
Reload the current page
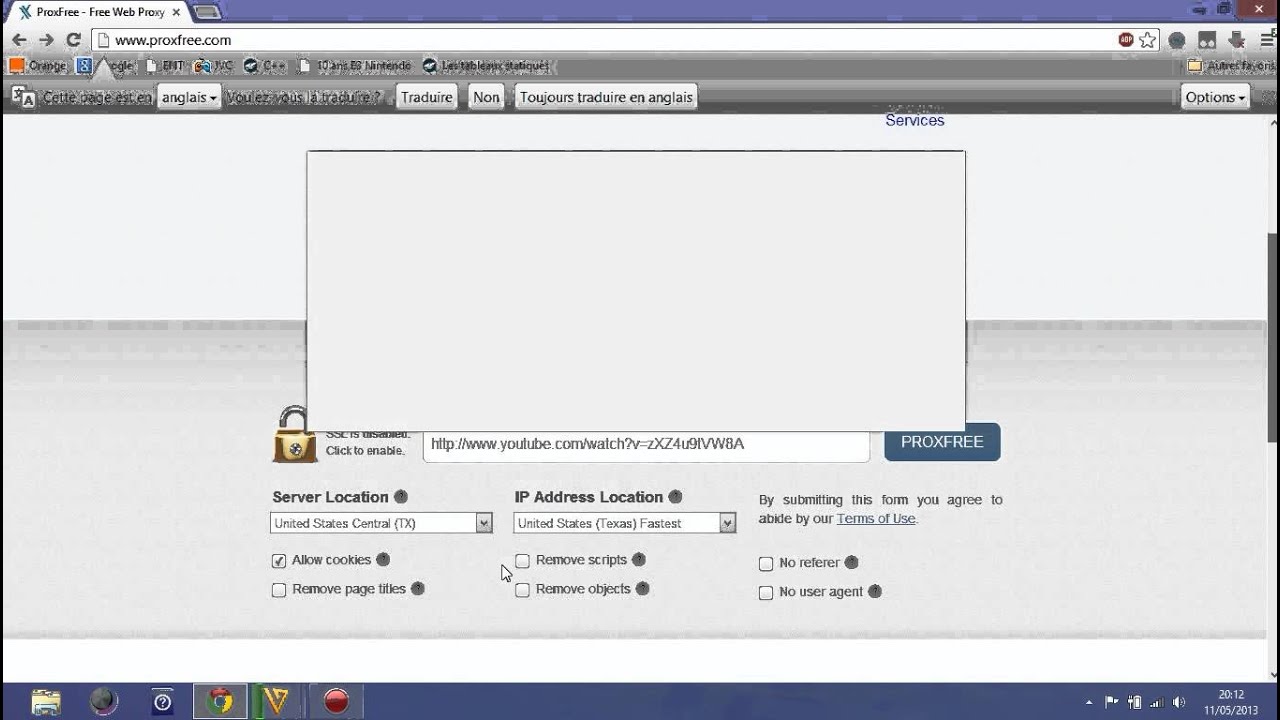[73, 40]
